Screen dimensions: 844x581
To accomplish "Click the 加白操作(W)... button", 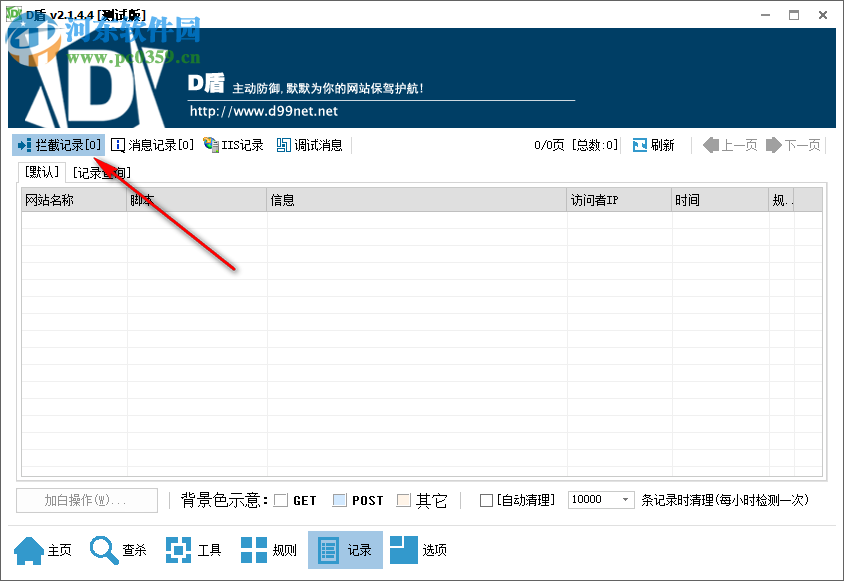I will (87, 501).
